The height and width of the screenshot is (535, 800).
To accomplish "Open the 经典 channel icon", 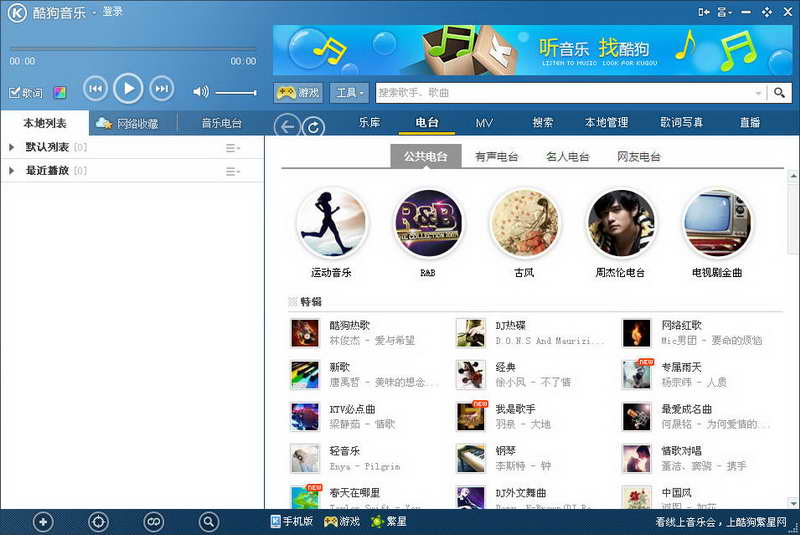I will coord(470,374).
